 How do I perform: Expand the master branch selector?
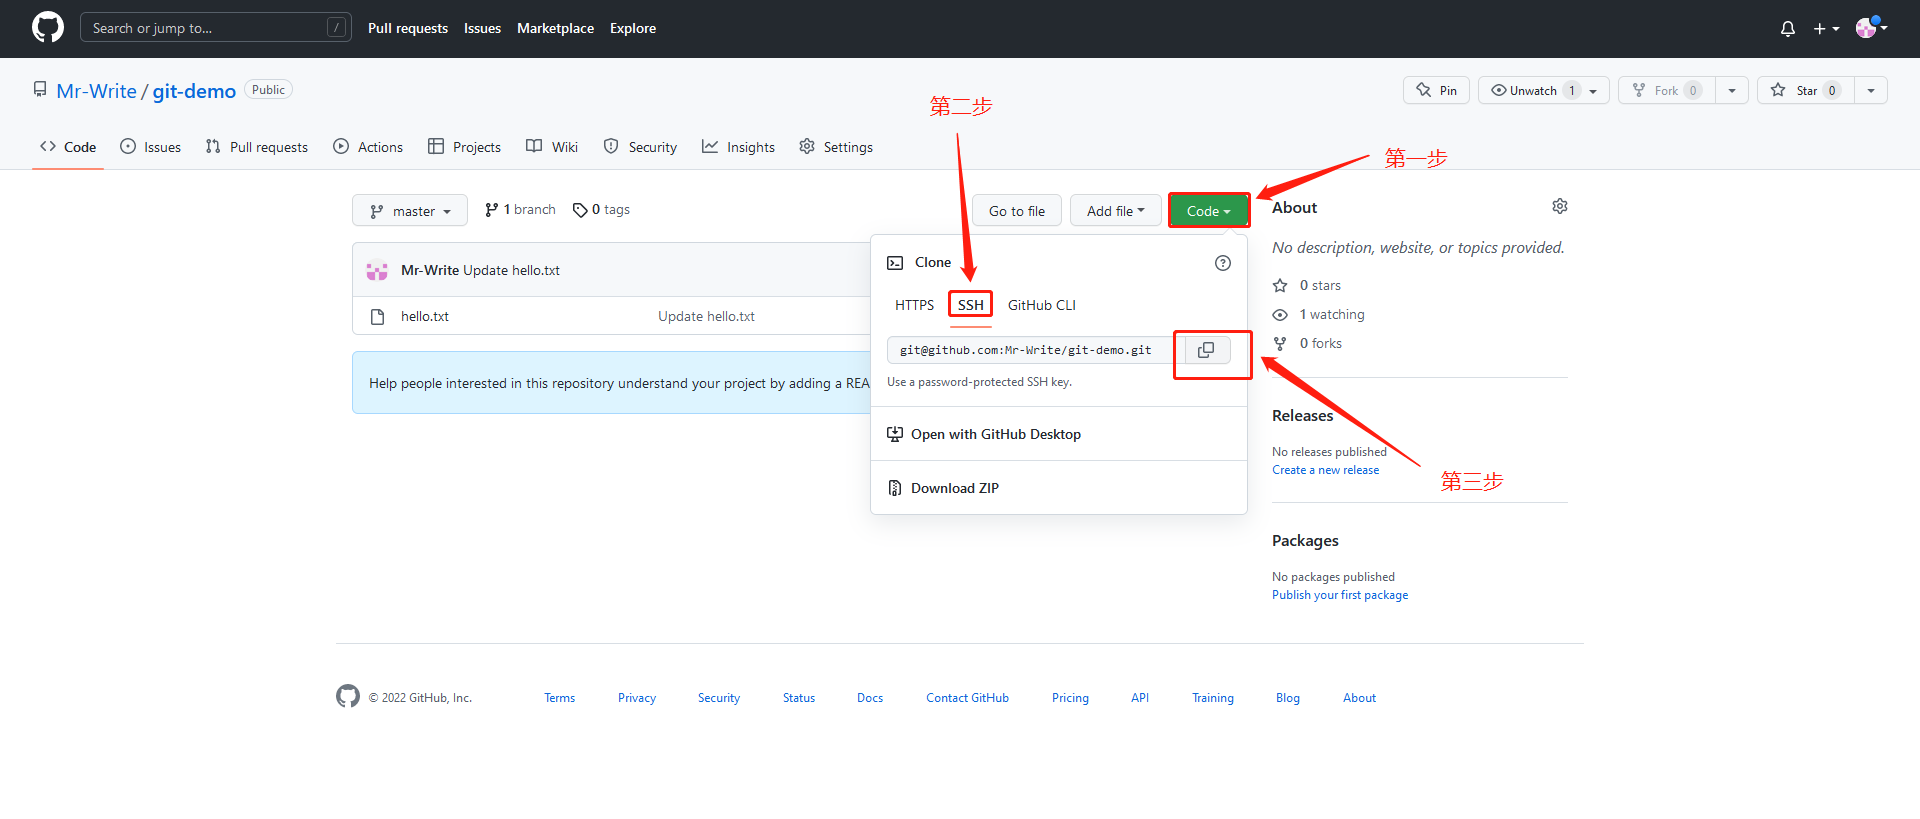(410, 211)
